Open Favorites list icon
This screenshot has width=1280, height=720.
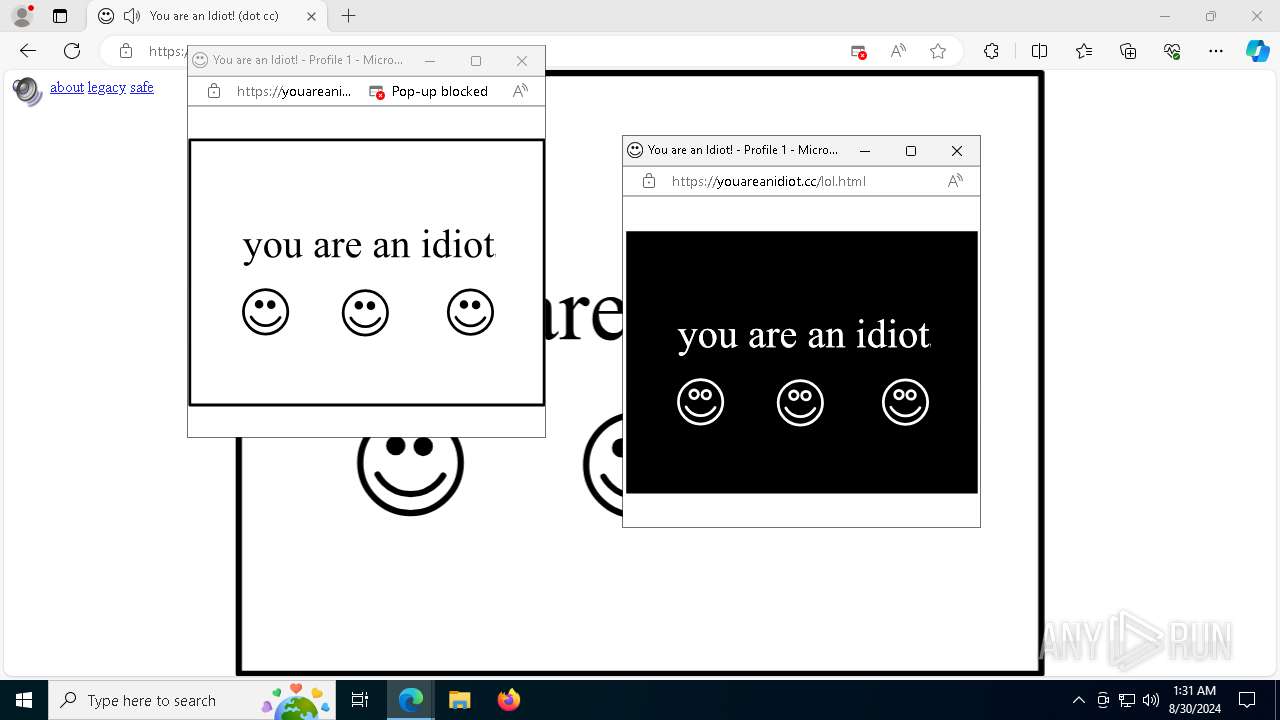point(1084,51)
